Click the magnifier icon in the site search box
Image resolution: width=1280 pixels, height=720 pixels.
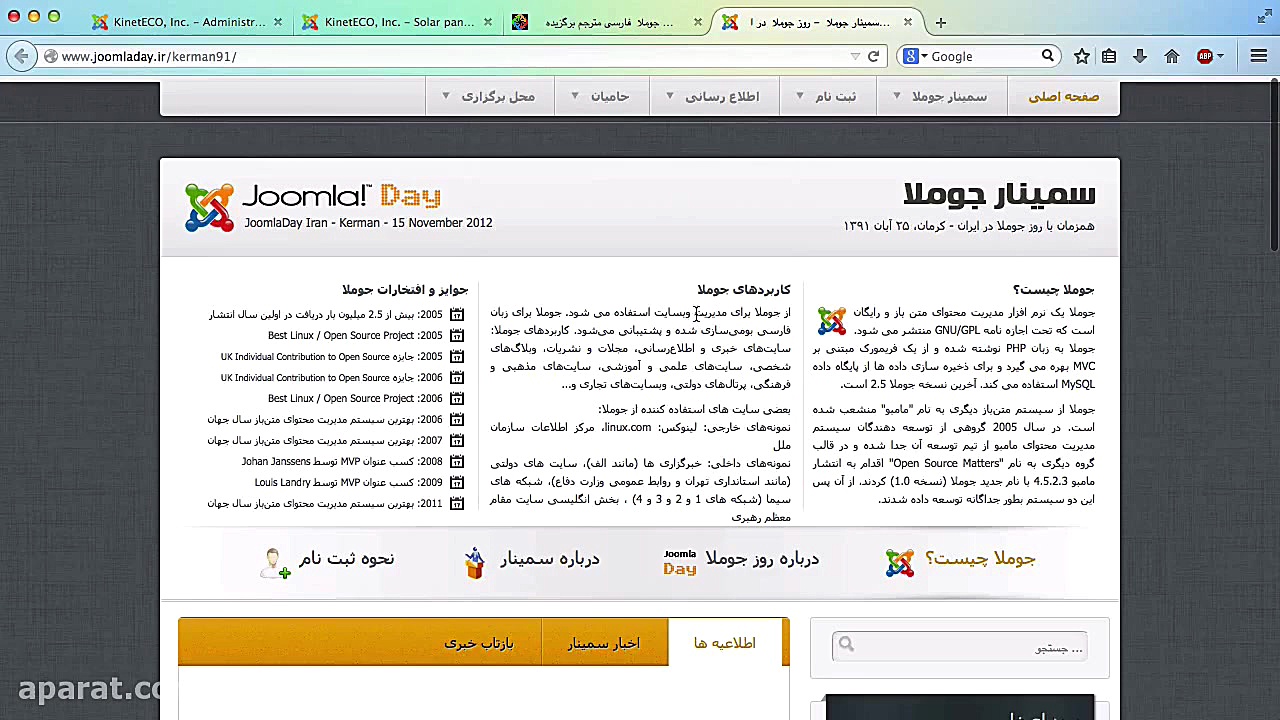[x=846, y=645]
